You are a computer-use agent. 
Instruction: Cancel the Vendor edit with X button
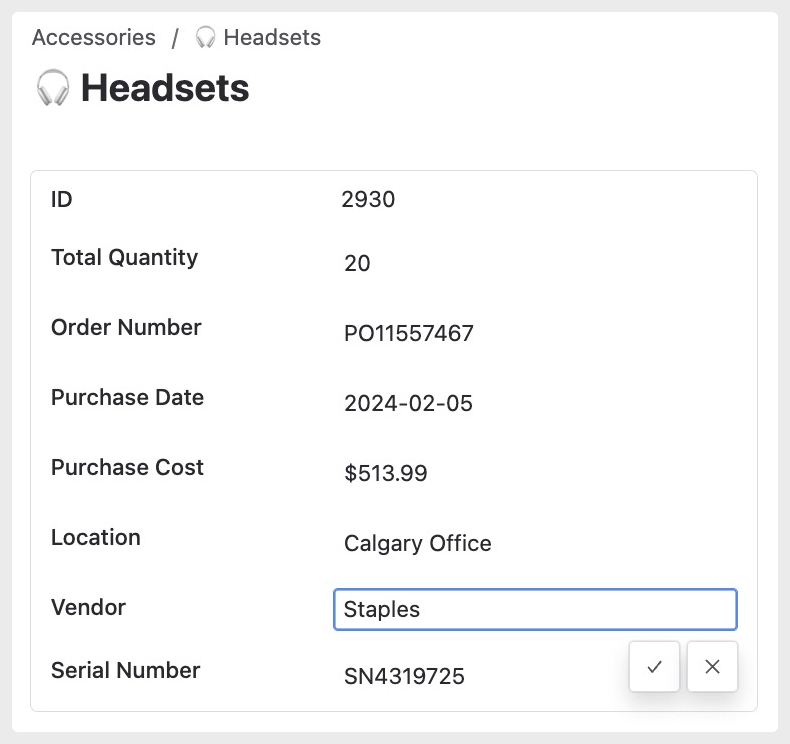[x=712, y=666]
